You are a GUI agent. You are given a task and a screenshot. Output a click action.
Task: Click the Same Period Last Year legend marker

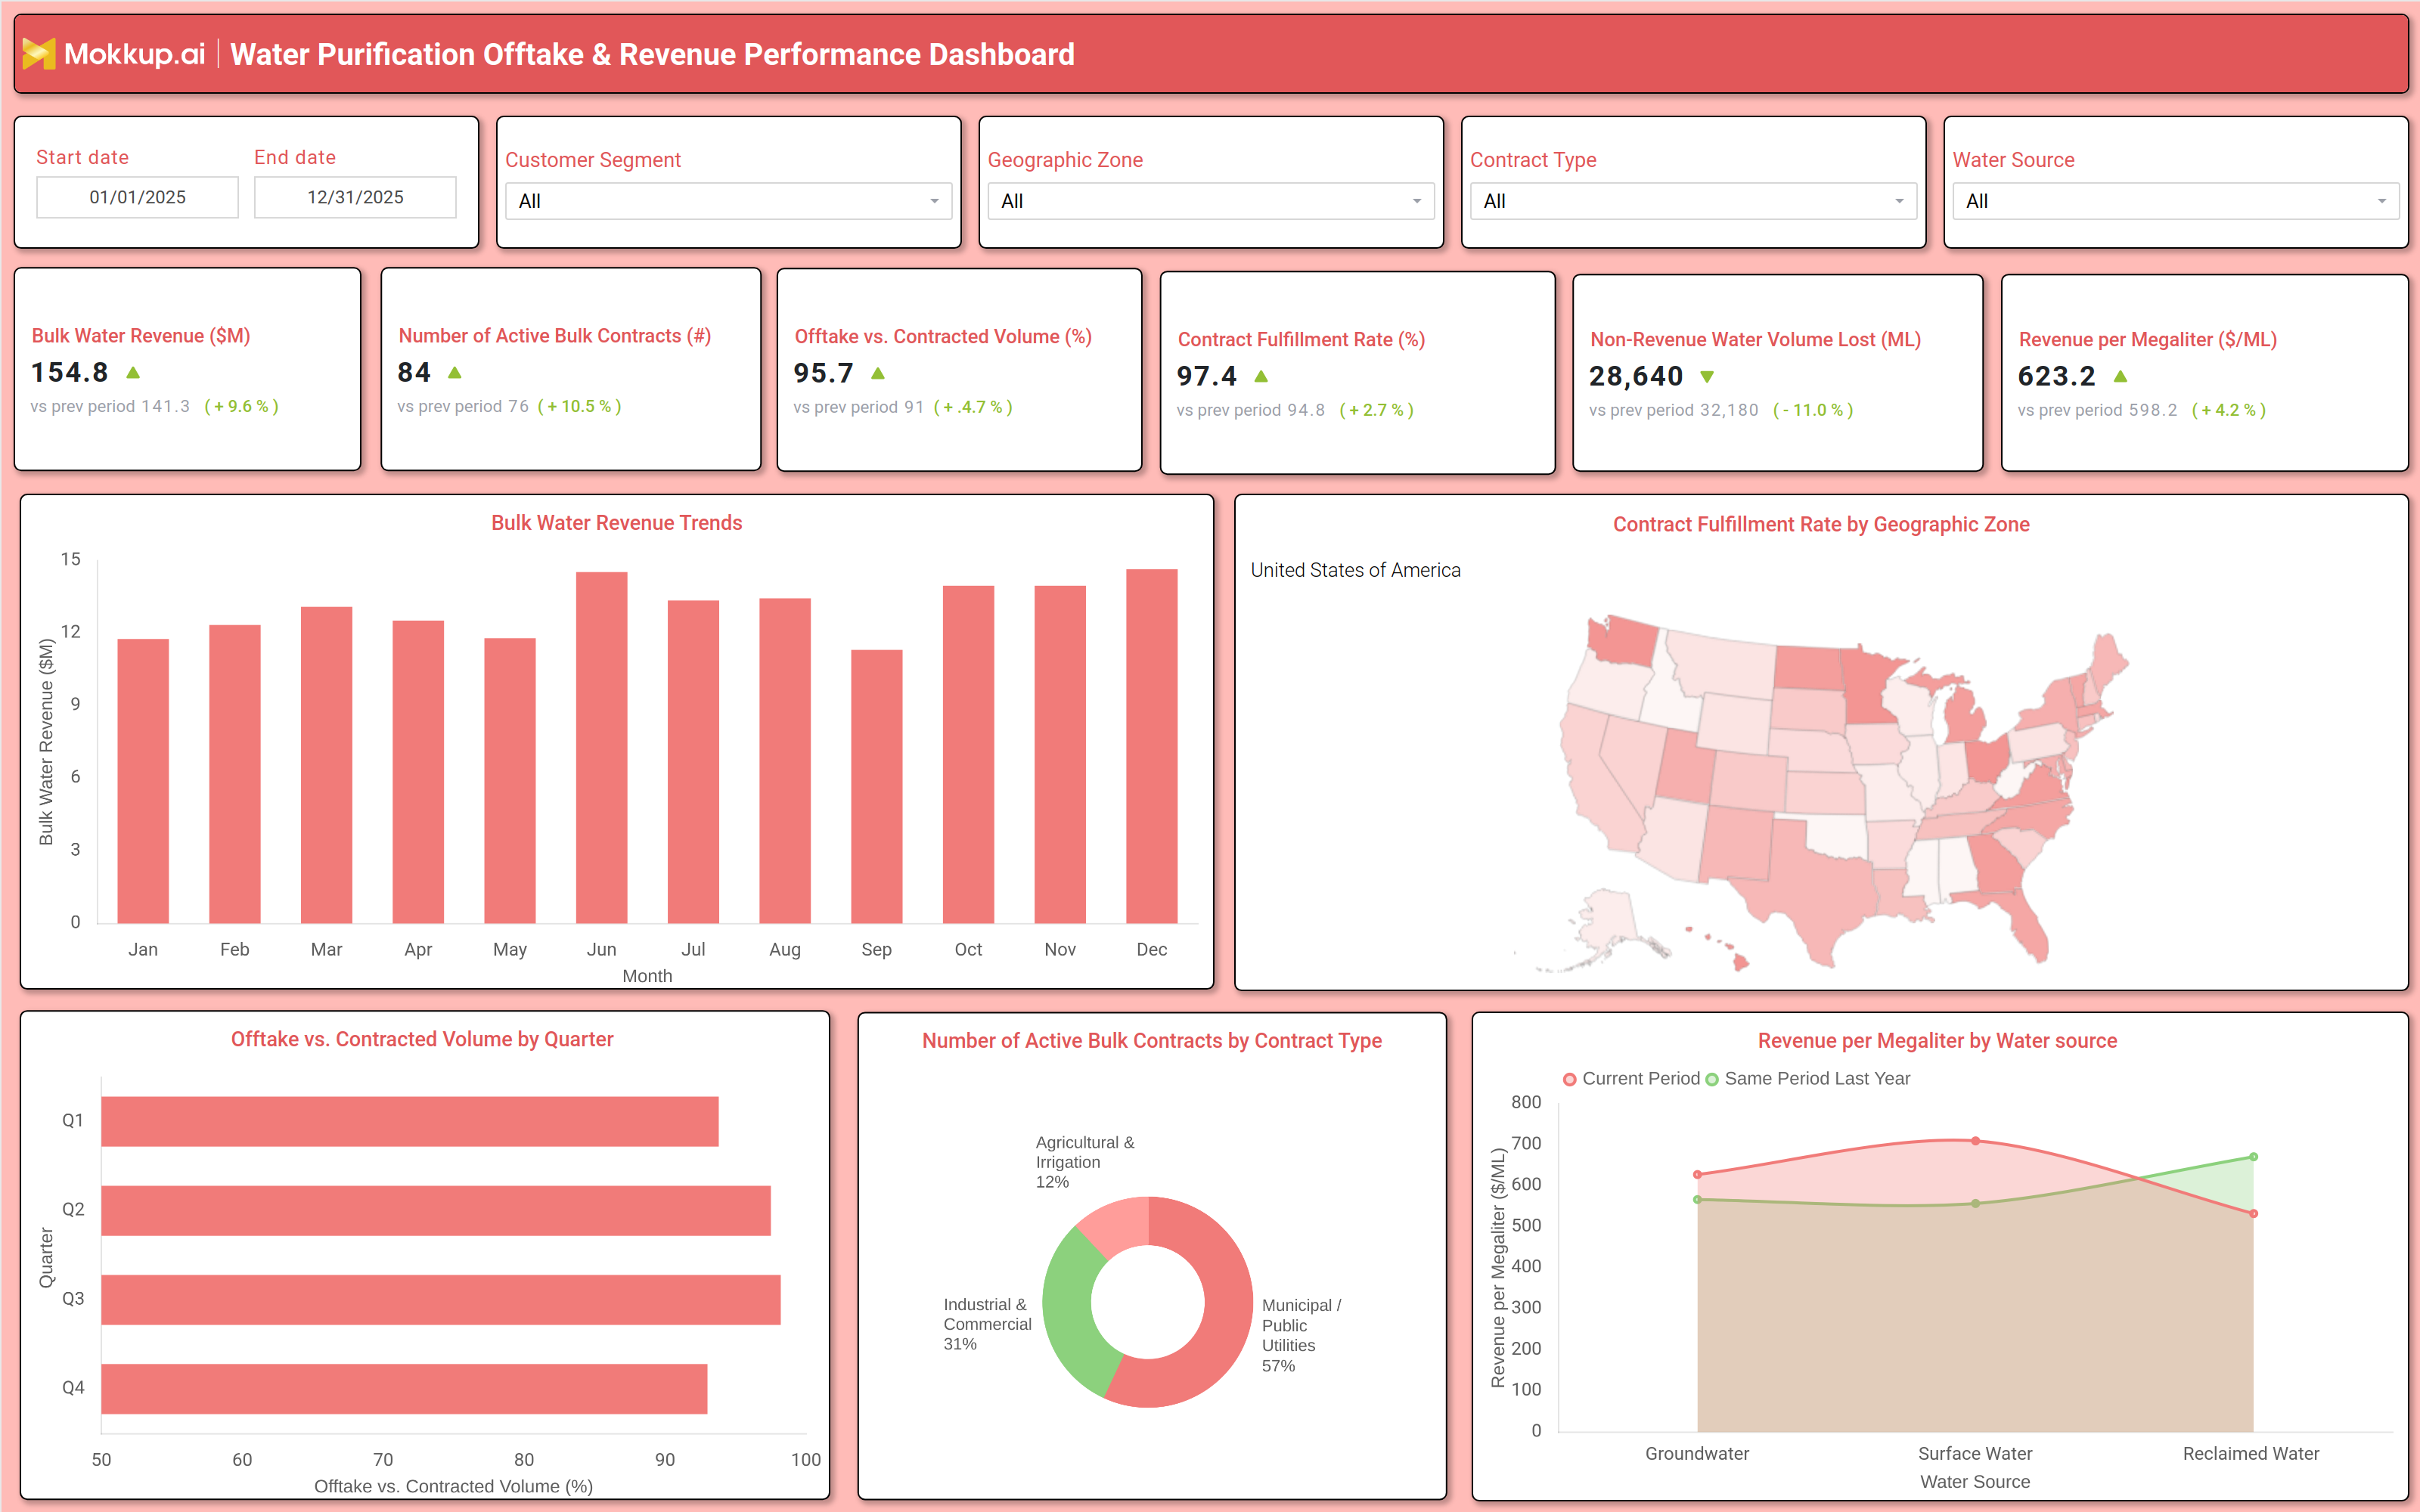pyautogui.click(x=1712, y=1079)
